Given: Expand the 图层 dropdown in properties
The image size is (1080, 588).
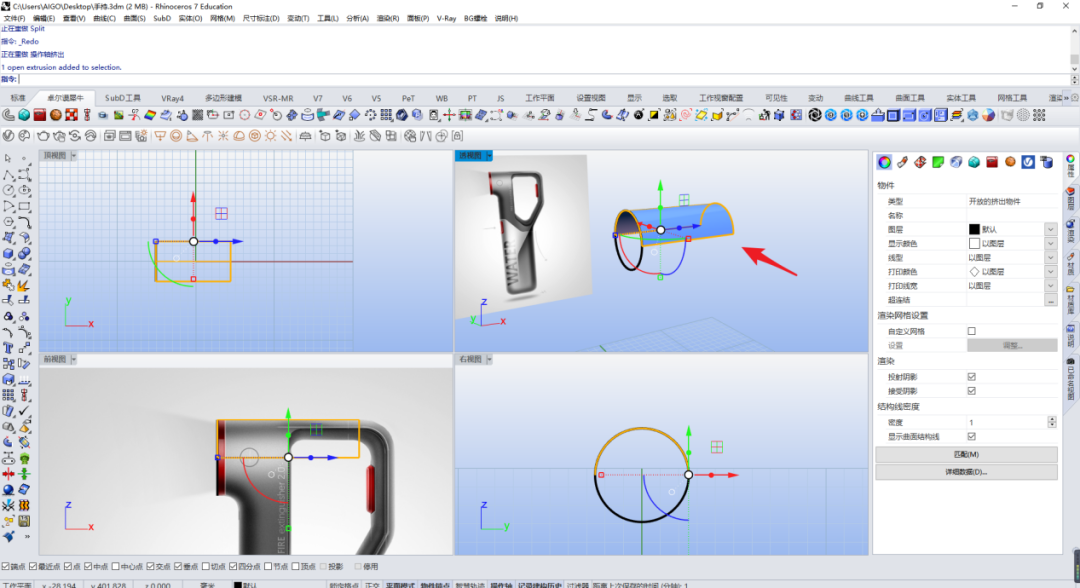Looking at the screenshot, I should click(x=1050, y=229).
